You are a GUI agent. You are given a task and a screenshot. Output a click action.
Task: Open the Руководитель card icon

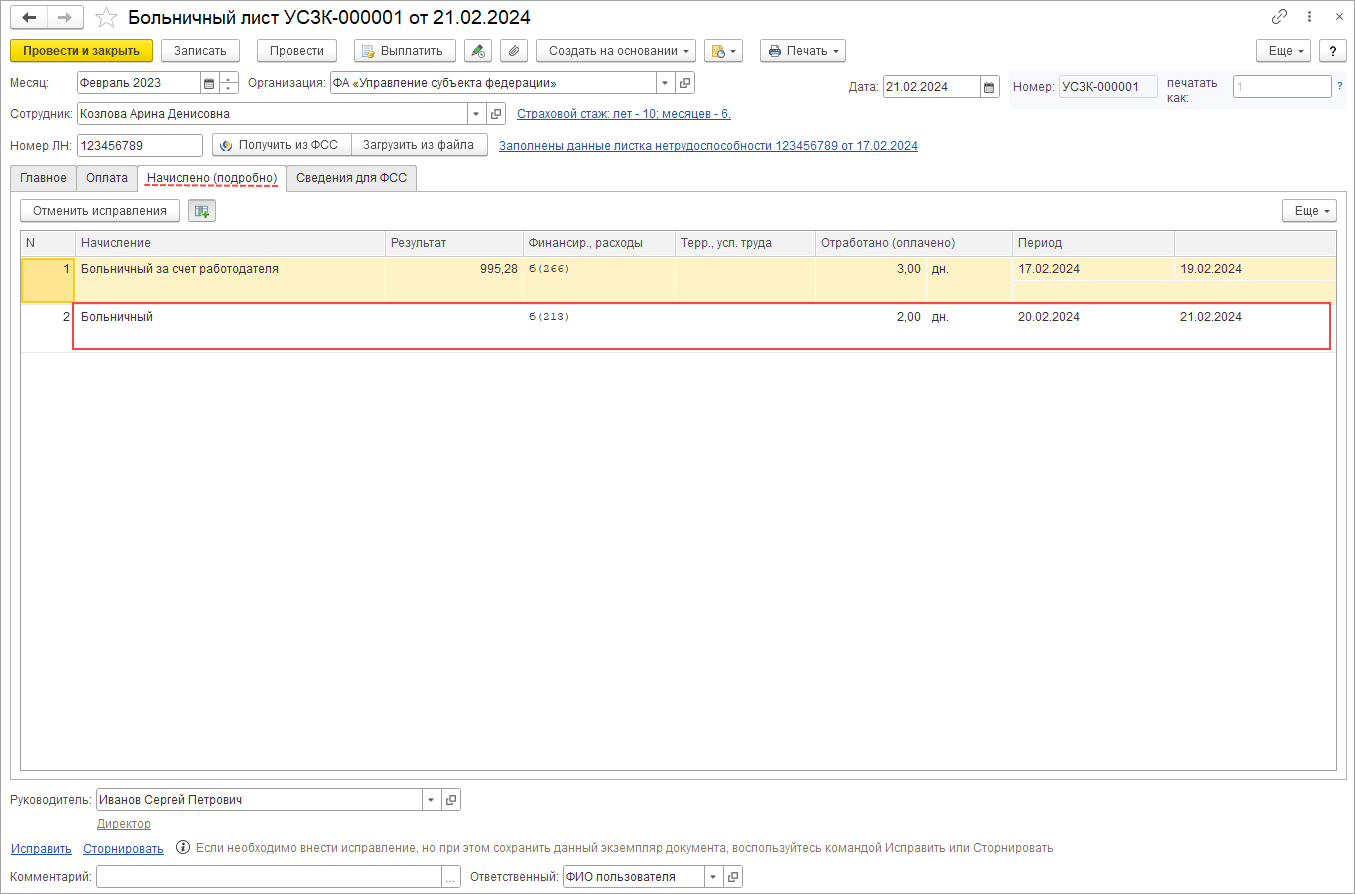451,800
